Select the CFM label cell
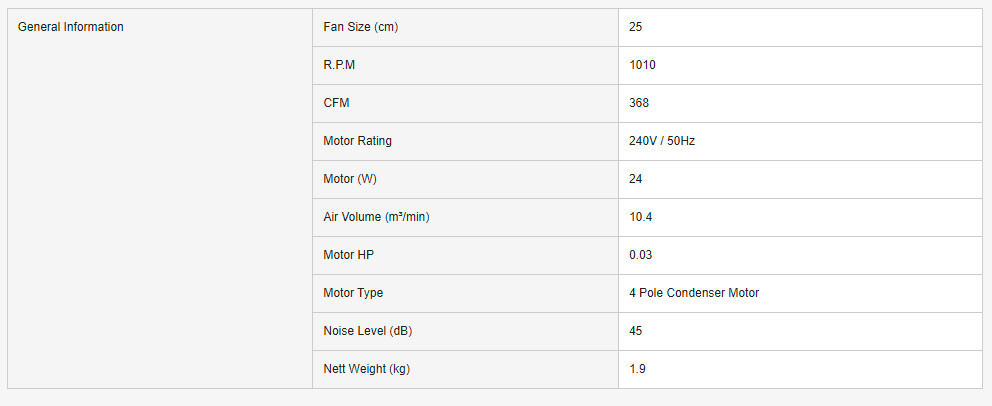992x406 pixels. coord(337,103)
